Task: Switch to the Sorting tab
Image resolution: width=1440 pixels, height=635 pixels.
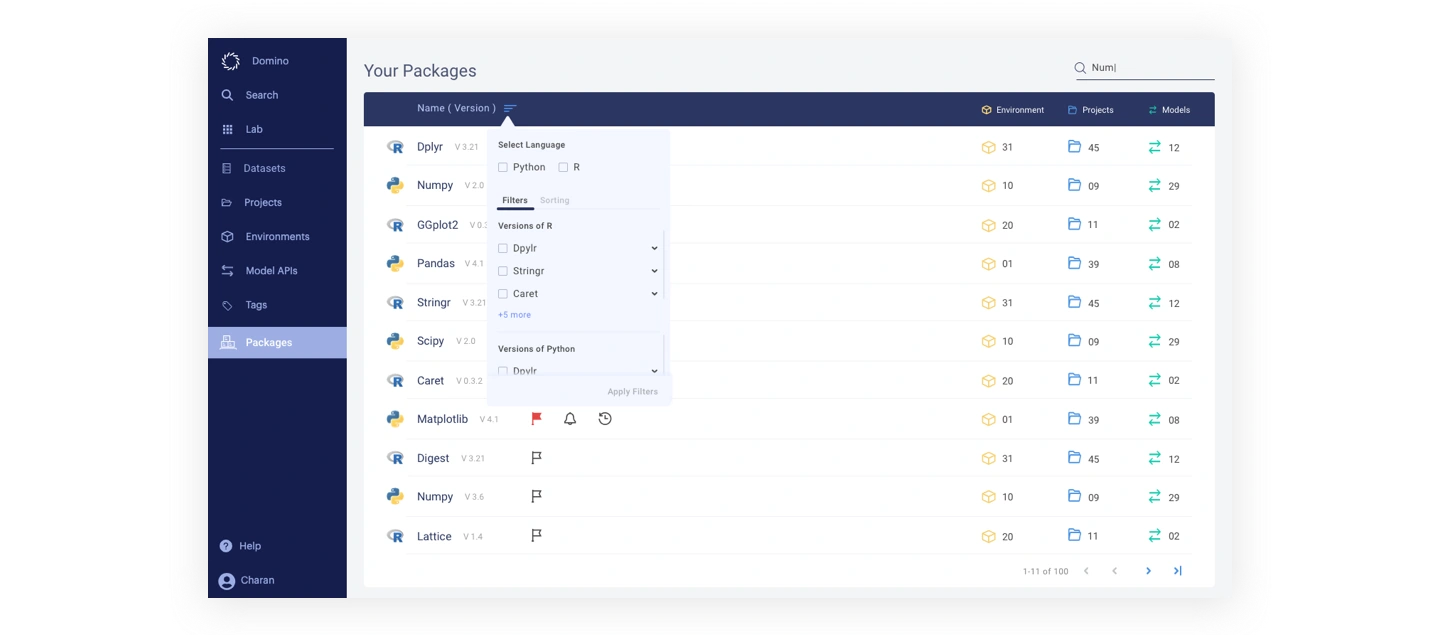Action: [x=555, y=200]
